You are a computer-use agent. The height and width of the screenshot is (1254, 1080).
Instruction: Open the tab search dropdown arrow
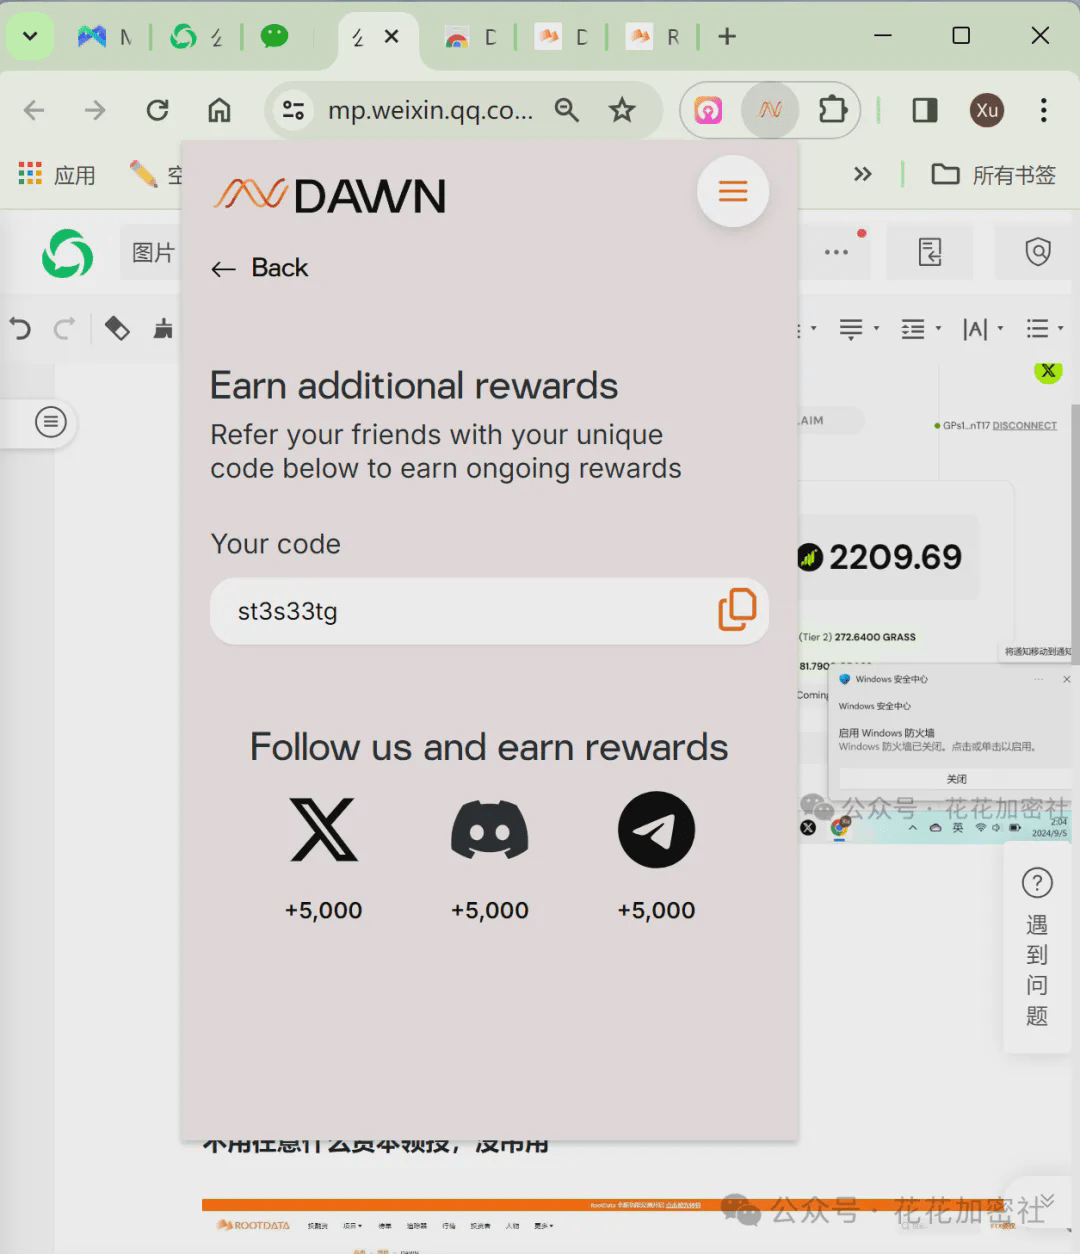(x=30, y=36)
